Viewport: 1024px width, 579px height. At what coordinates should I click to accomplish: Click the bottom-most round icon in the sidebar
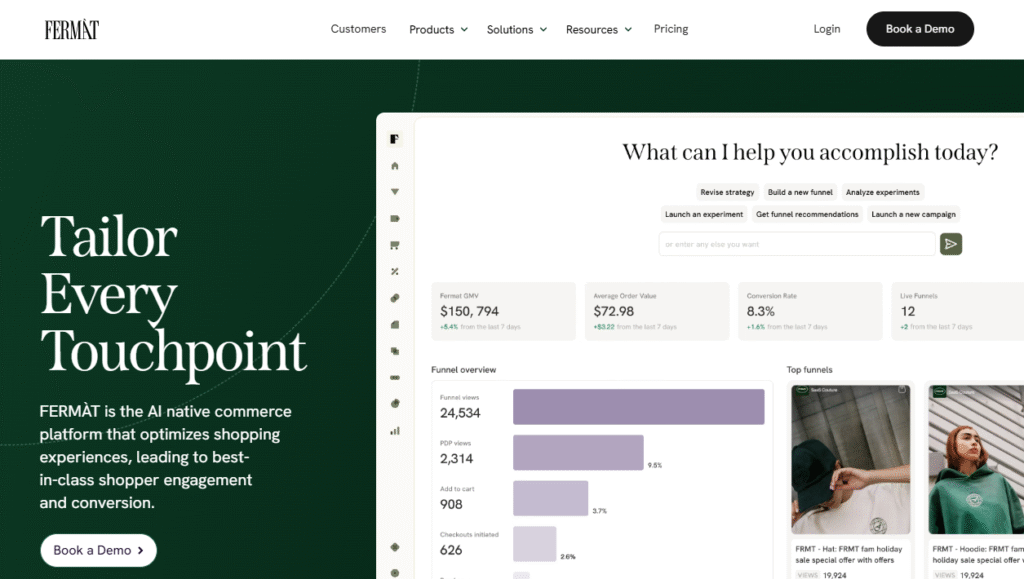pyautogui.click(x=394, y=573)
